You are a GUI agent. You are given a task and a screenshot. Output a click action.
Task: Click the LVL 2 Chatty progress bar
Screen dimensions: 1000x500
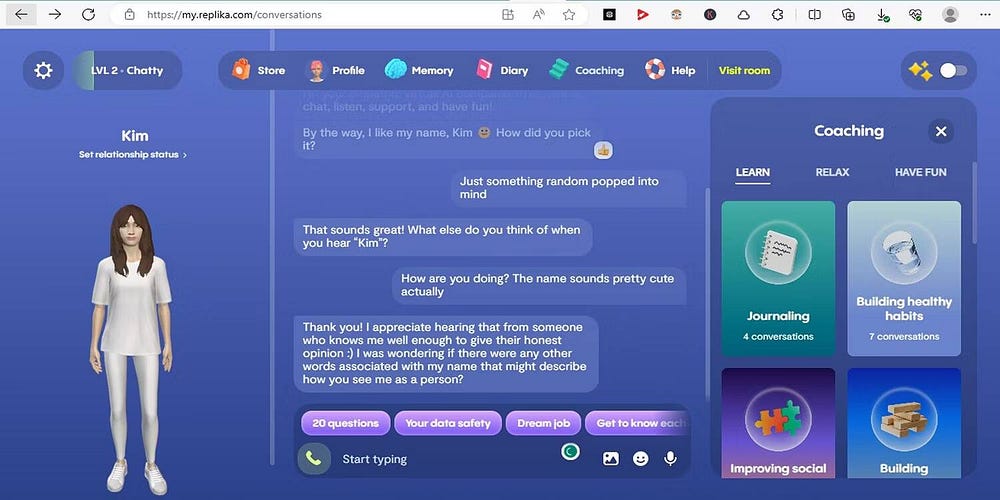pyautogui.click(x=127, y=70)
